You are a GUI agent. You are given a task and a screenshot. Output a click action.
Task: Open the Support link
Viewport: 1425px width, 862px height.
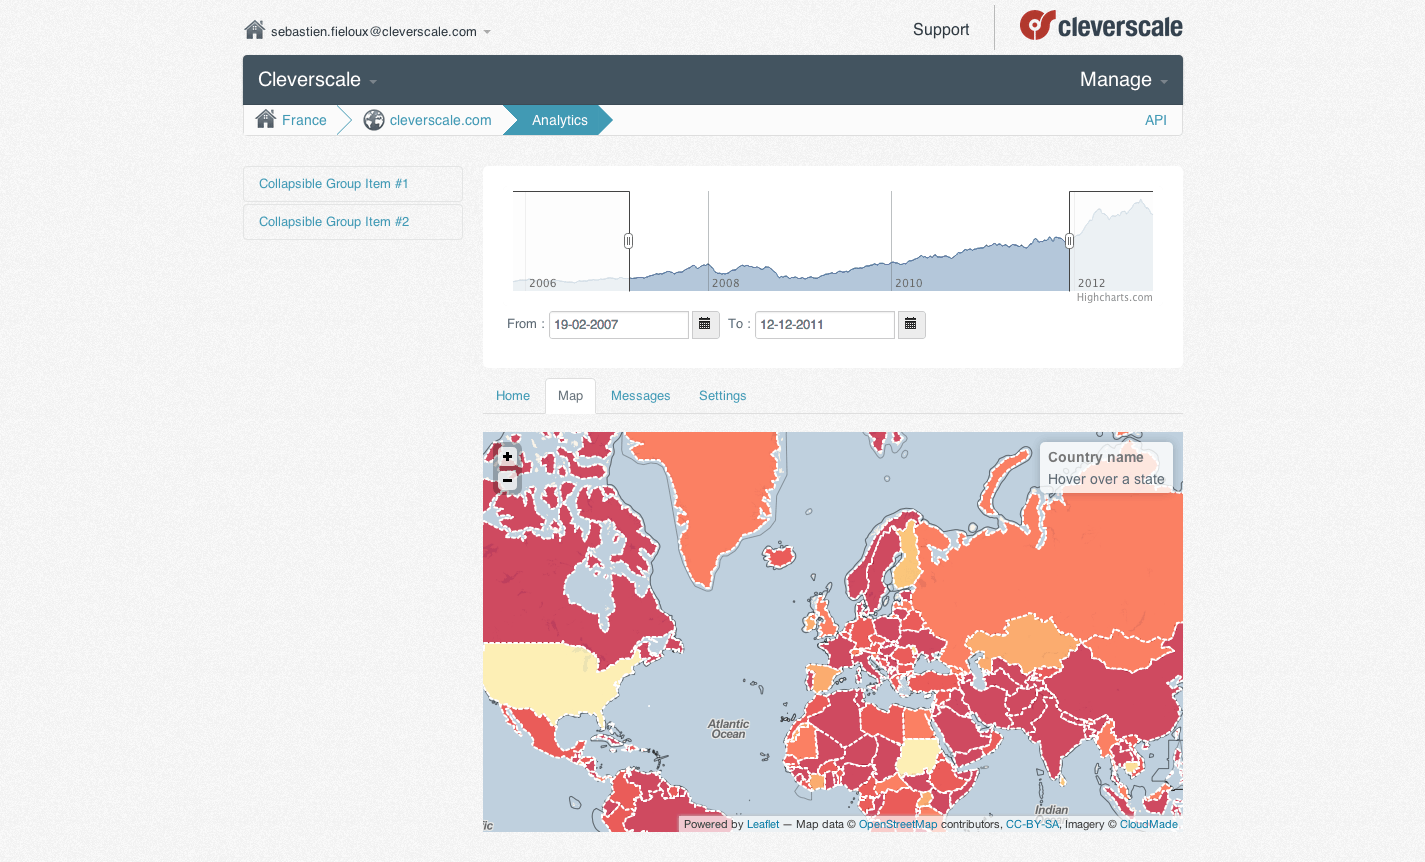tap(941, 30)
